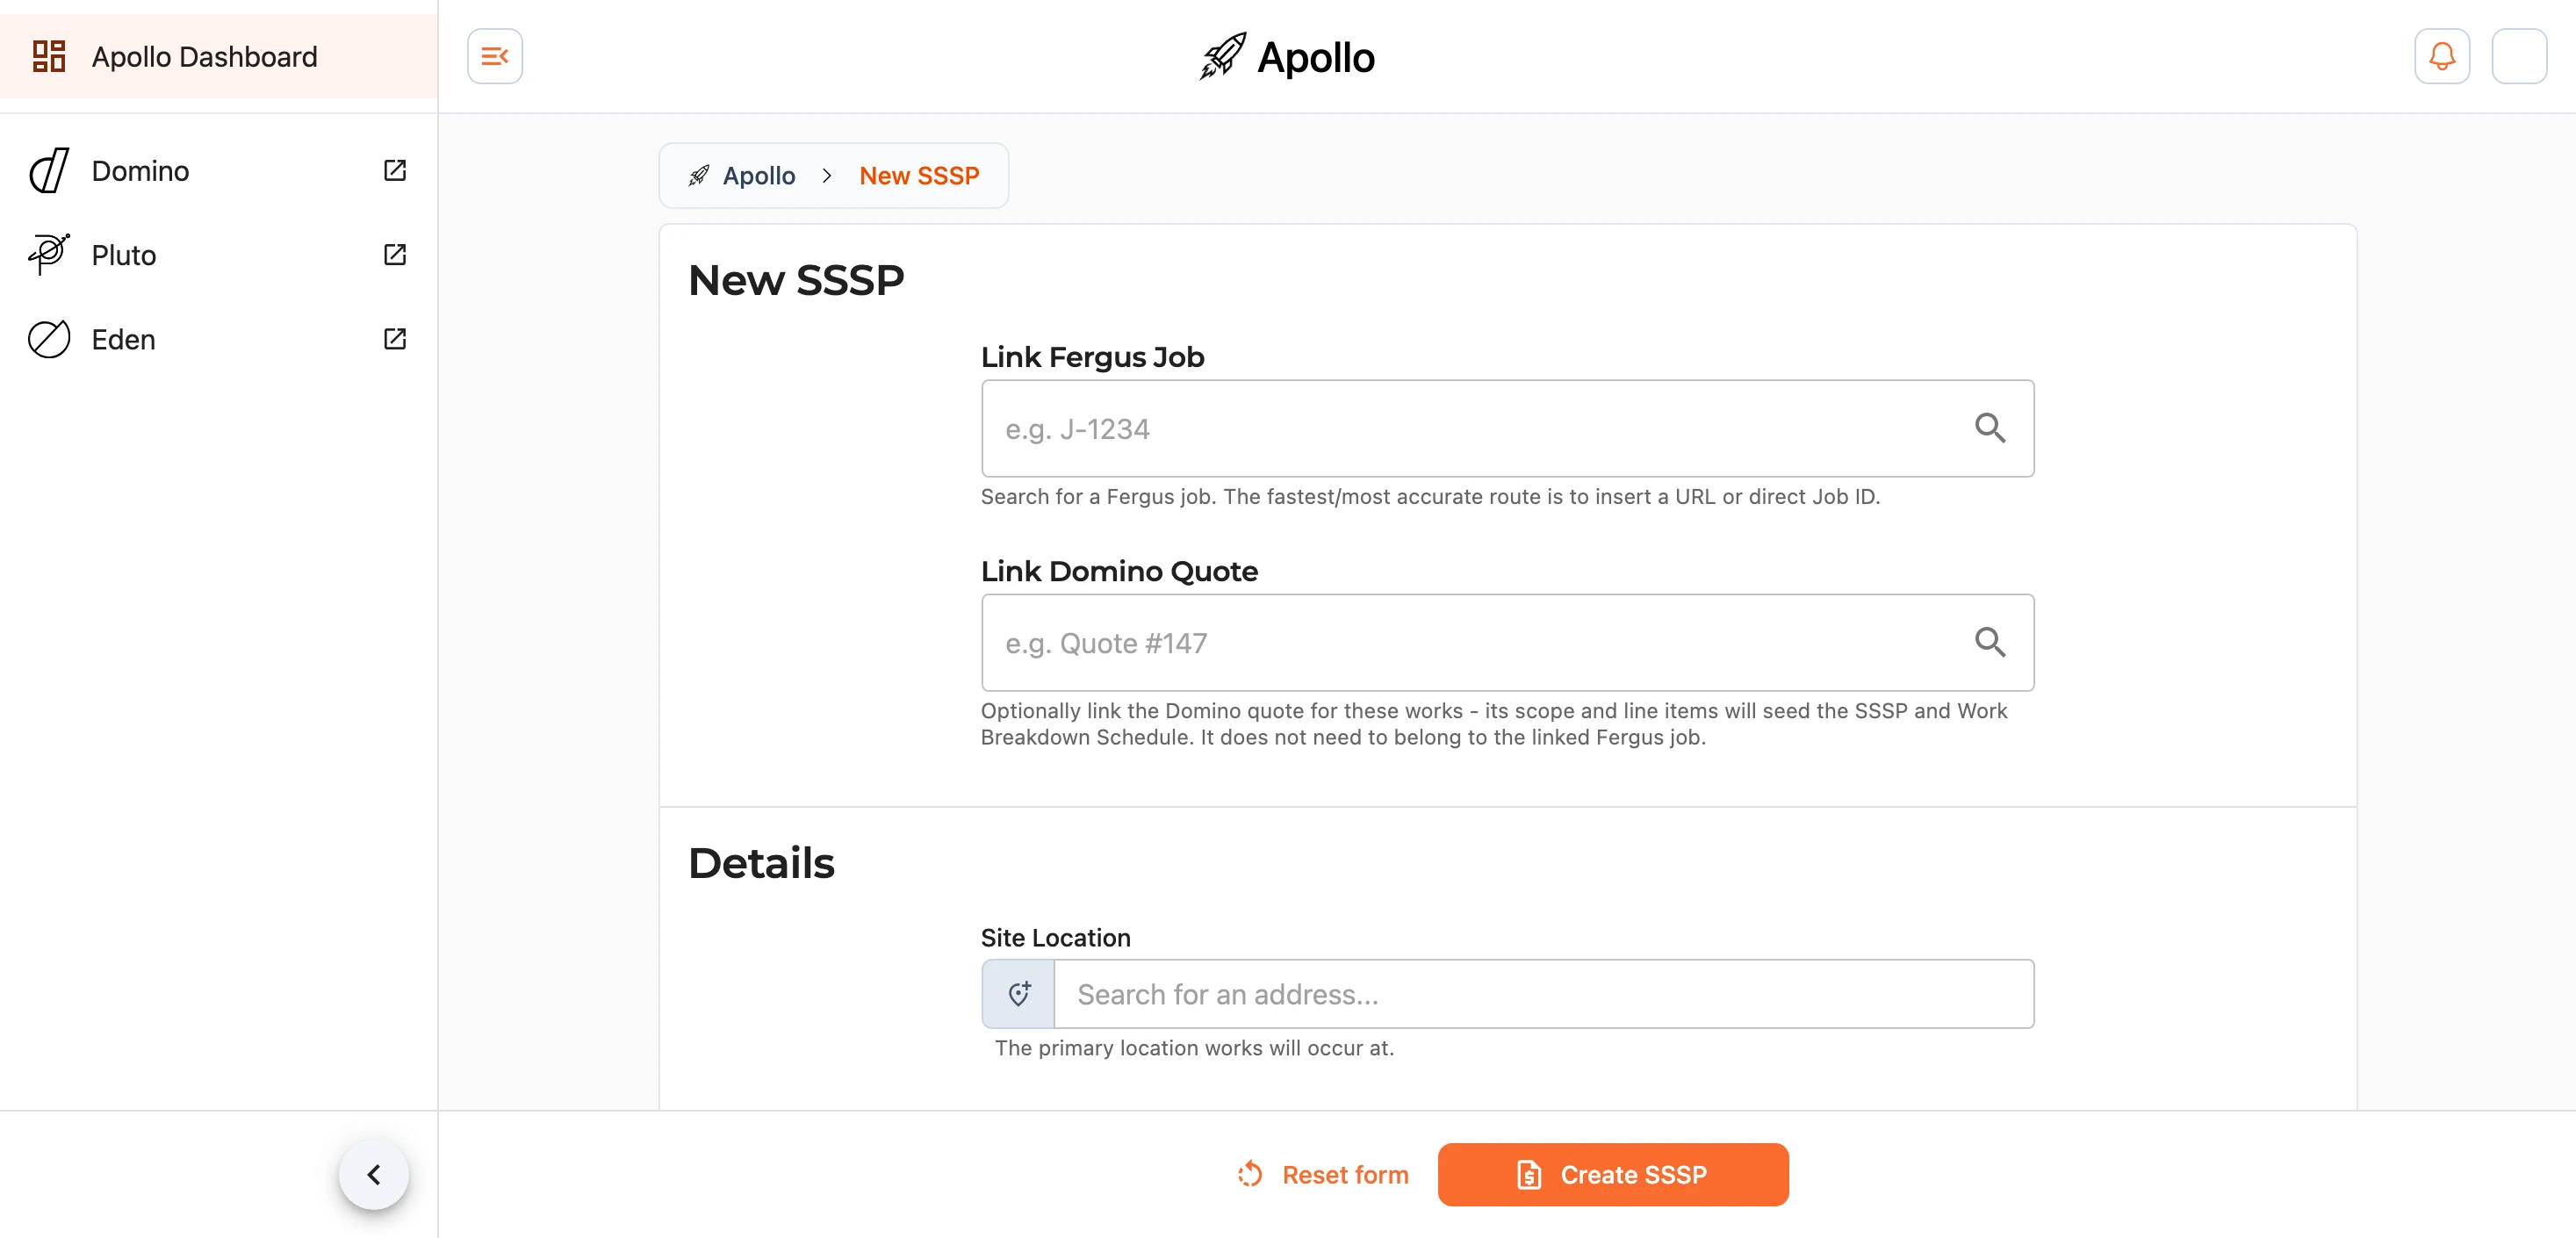Collapse sidebar with menu toggle button
This screenshot has width=2576, height=1238.
[494, 56]
